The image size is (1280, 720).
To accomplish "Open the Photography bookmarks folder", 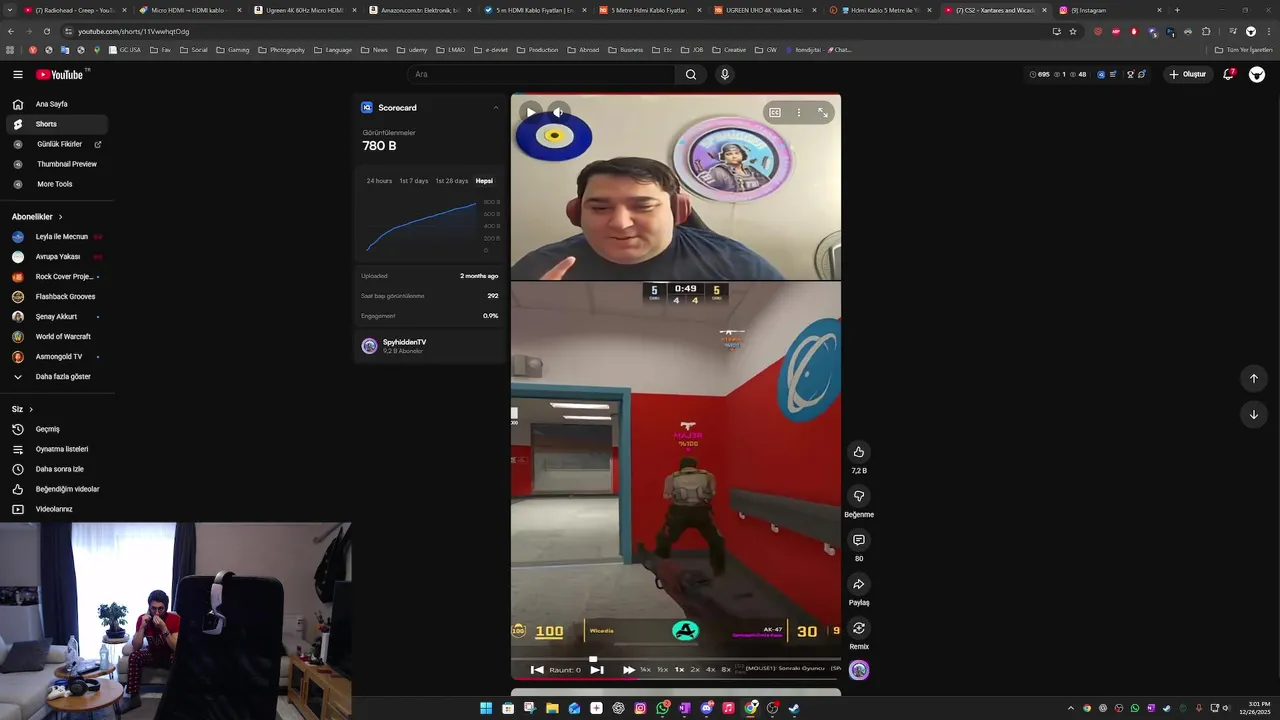I will [x=281, y=49].
